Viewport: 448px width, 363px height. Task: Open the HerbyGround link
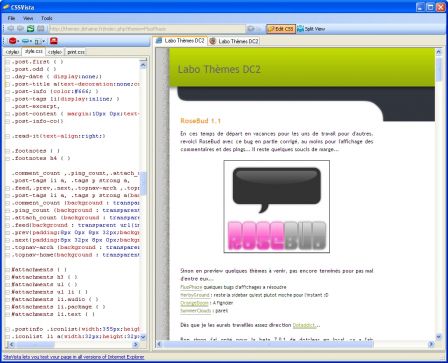(x=195, y=295)
